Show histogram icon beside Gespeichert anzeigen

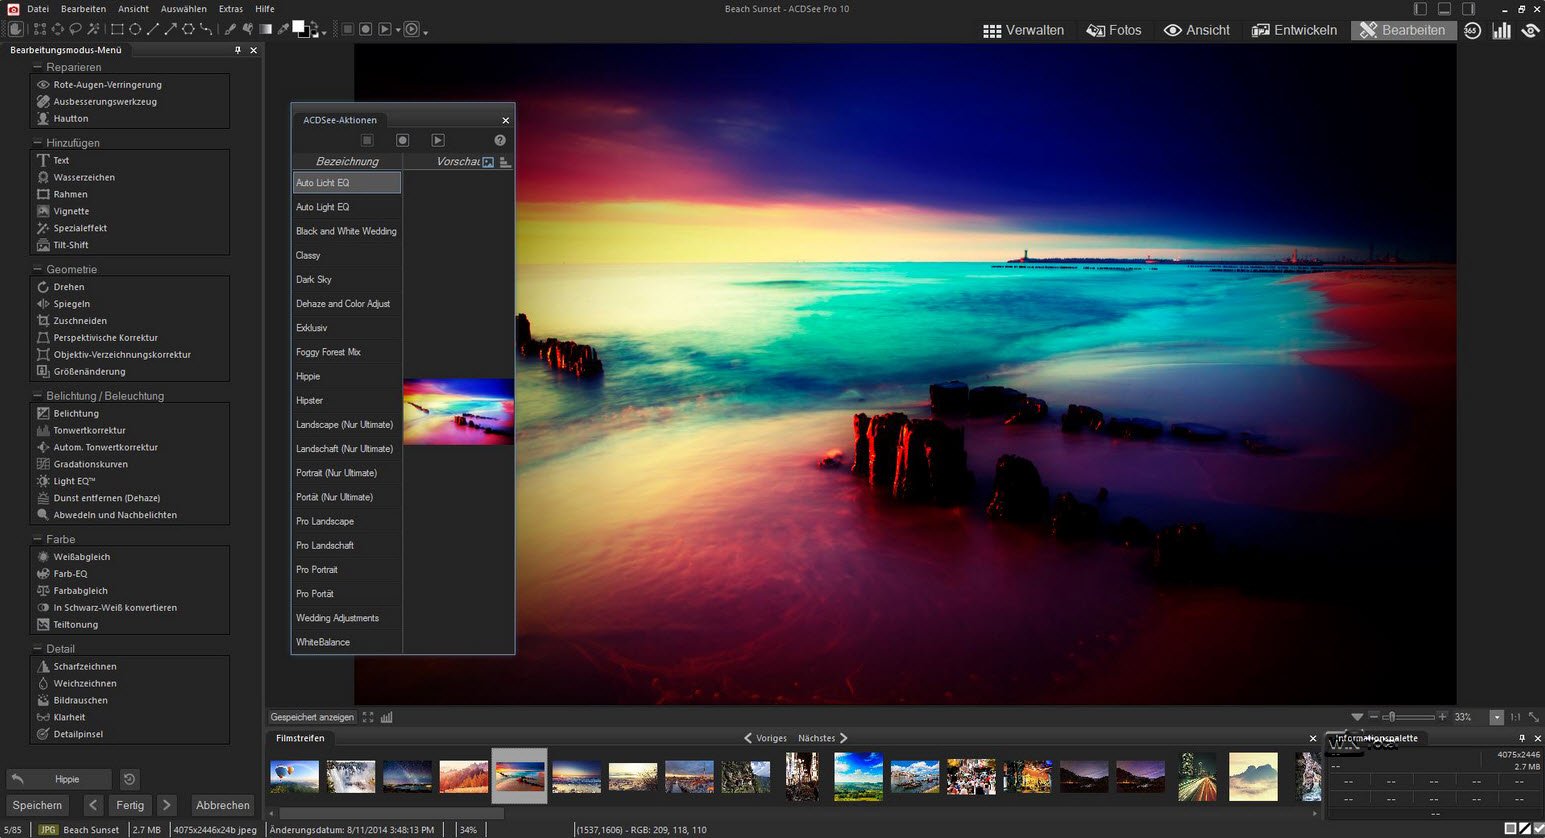coord(387,717)
